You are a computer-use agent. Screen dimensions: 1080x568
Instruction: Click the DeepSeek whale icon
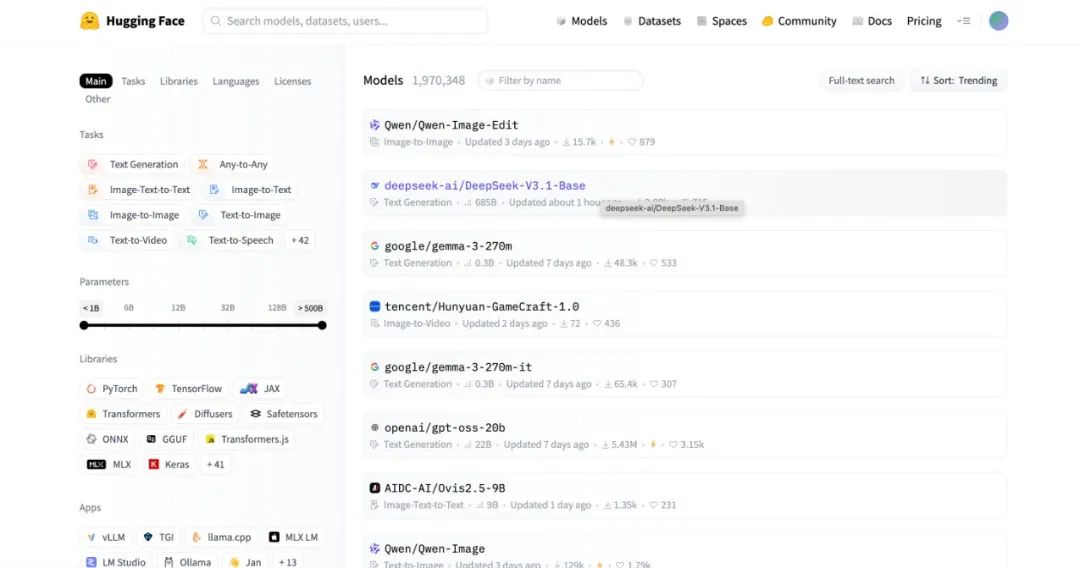point(375,186)
